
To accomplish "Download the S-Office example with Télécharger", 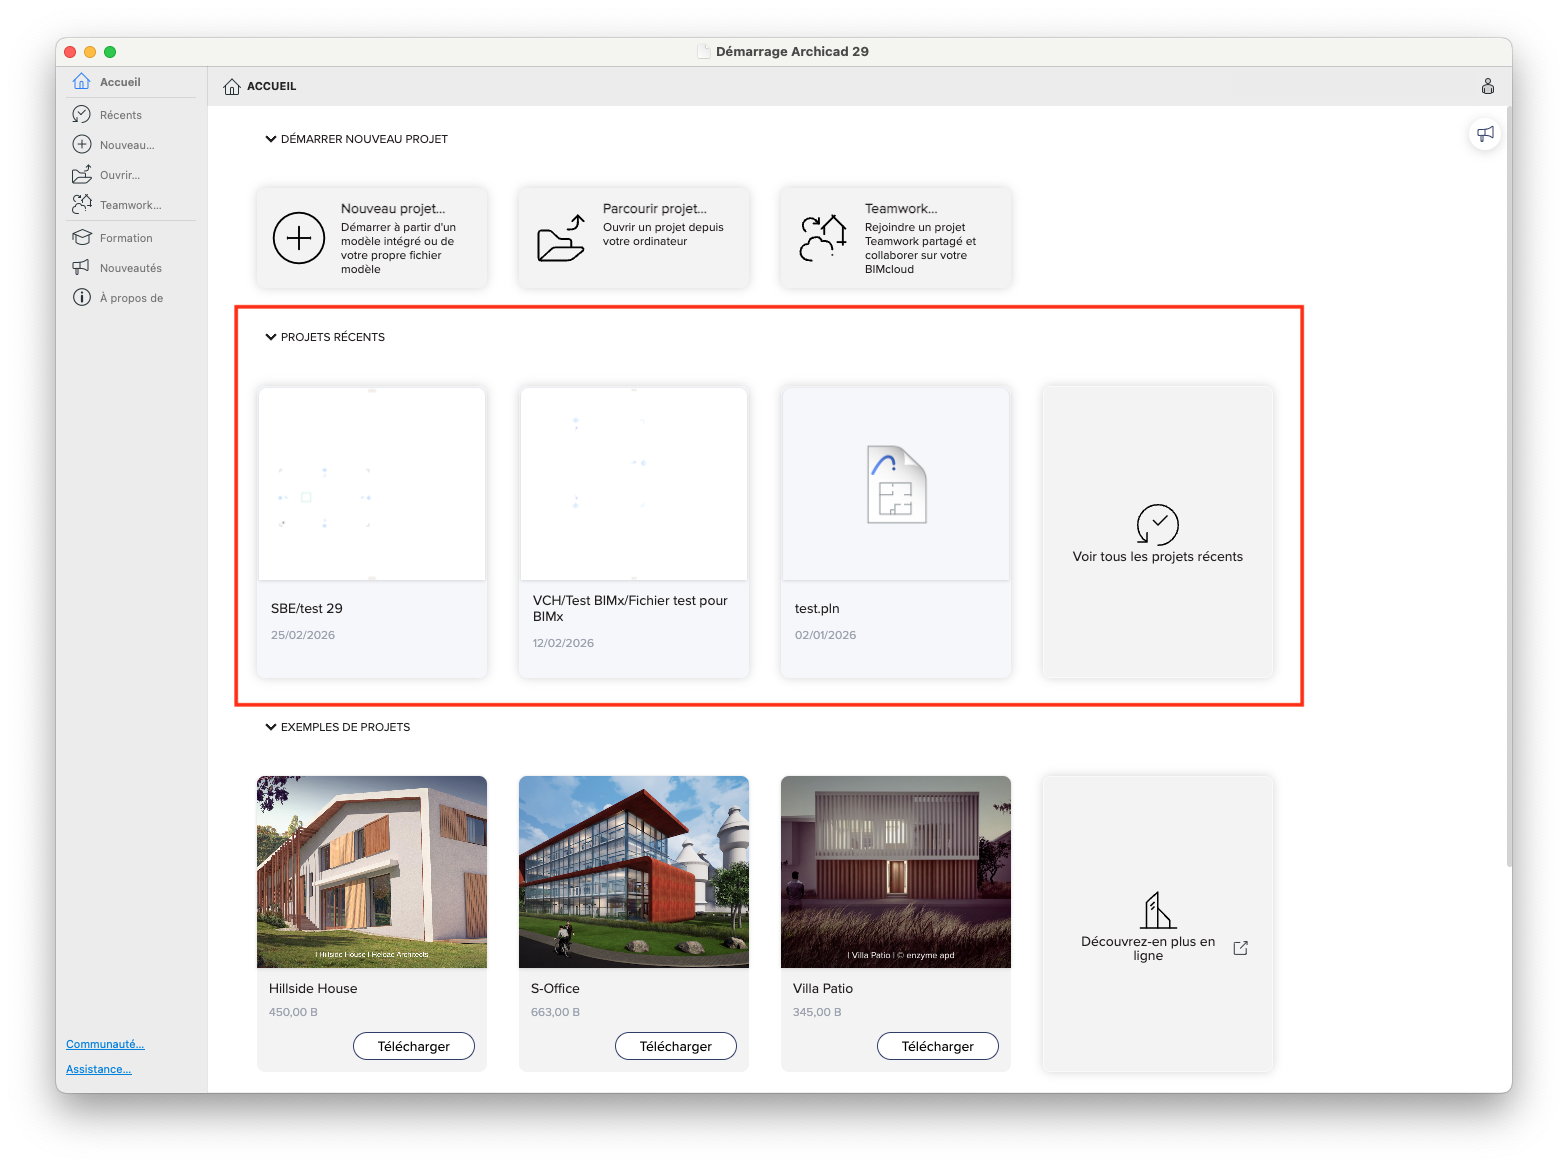I will (676, 1046).
